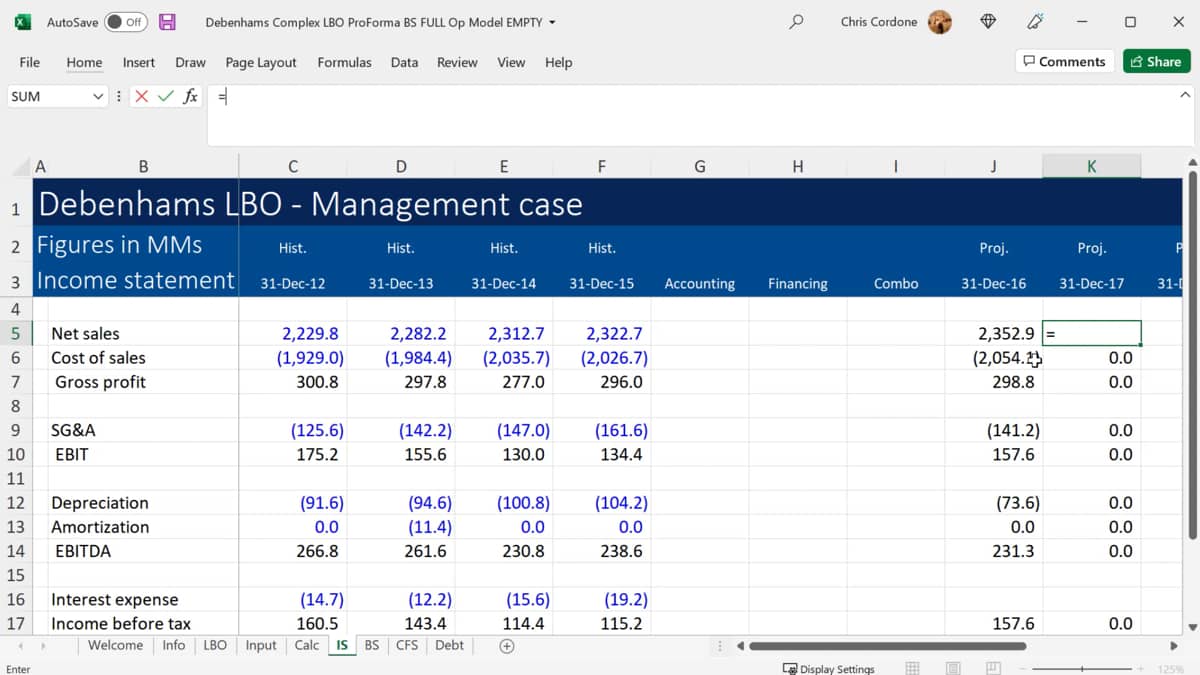The height and width of the screenshot is (675, 1200).
Task: Click the Excel application icon
Action: 22,22
